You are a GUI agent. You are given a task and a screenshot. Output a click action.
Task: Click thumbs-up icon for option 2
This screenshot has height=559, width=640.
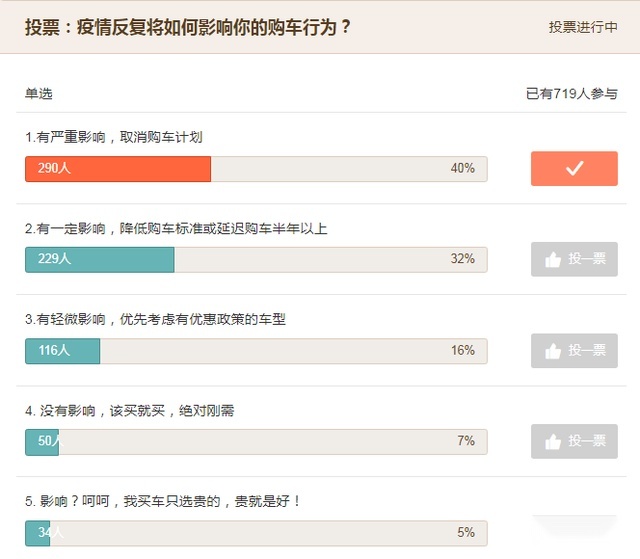(553, 260)
